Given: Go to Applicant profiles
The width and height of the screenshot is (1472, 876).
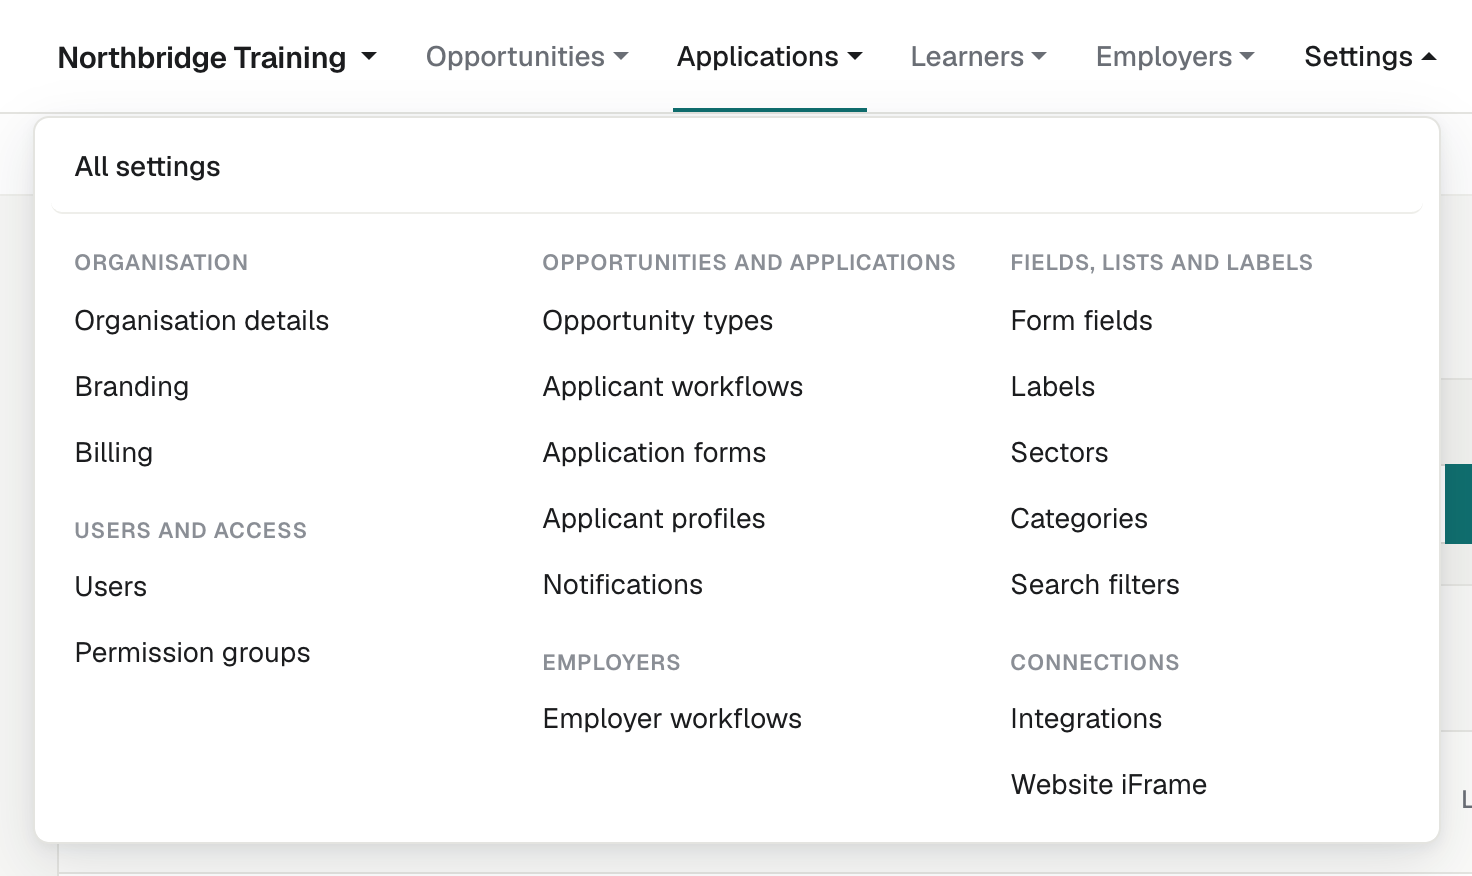Looking at the screenshot, I should [654, 519].
